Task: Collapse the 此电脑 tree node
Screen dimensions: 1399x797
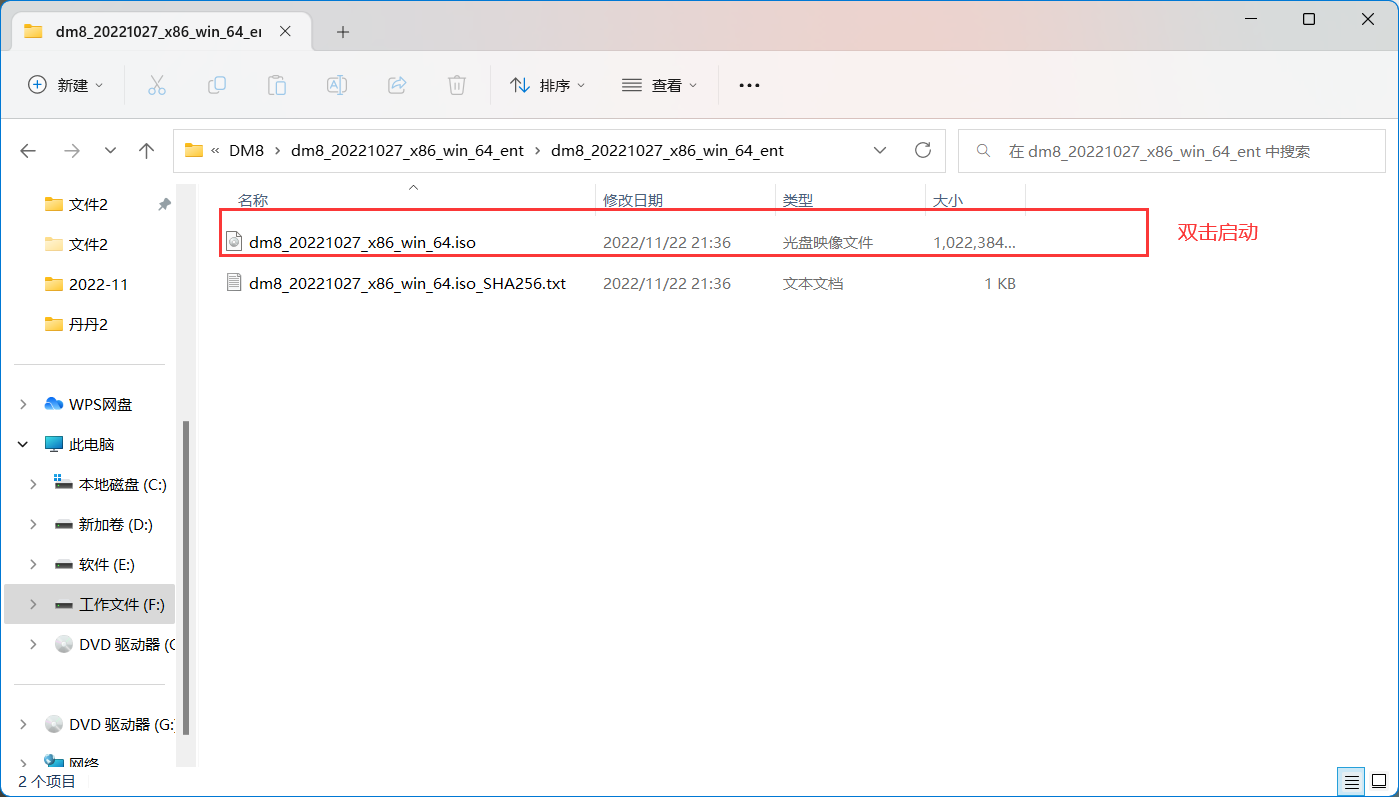Action: [x=24, y=444]
